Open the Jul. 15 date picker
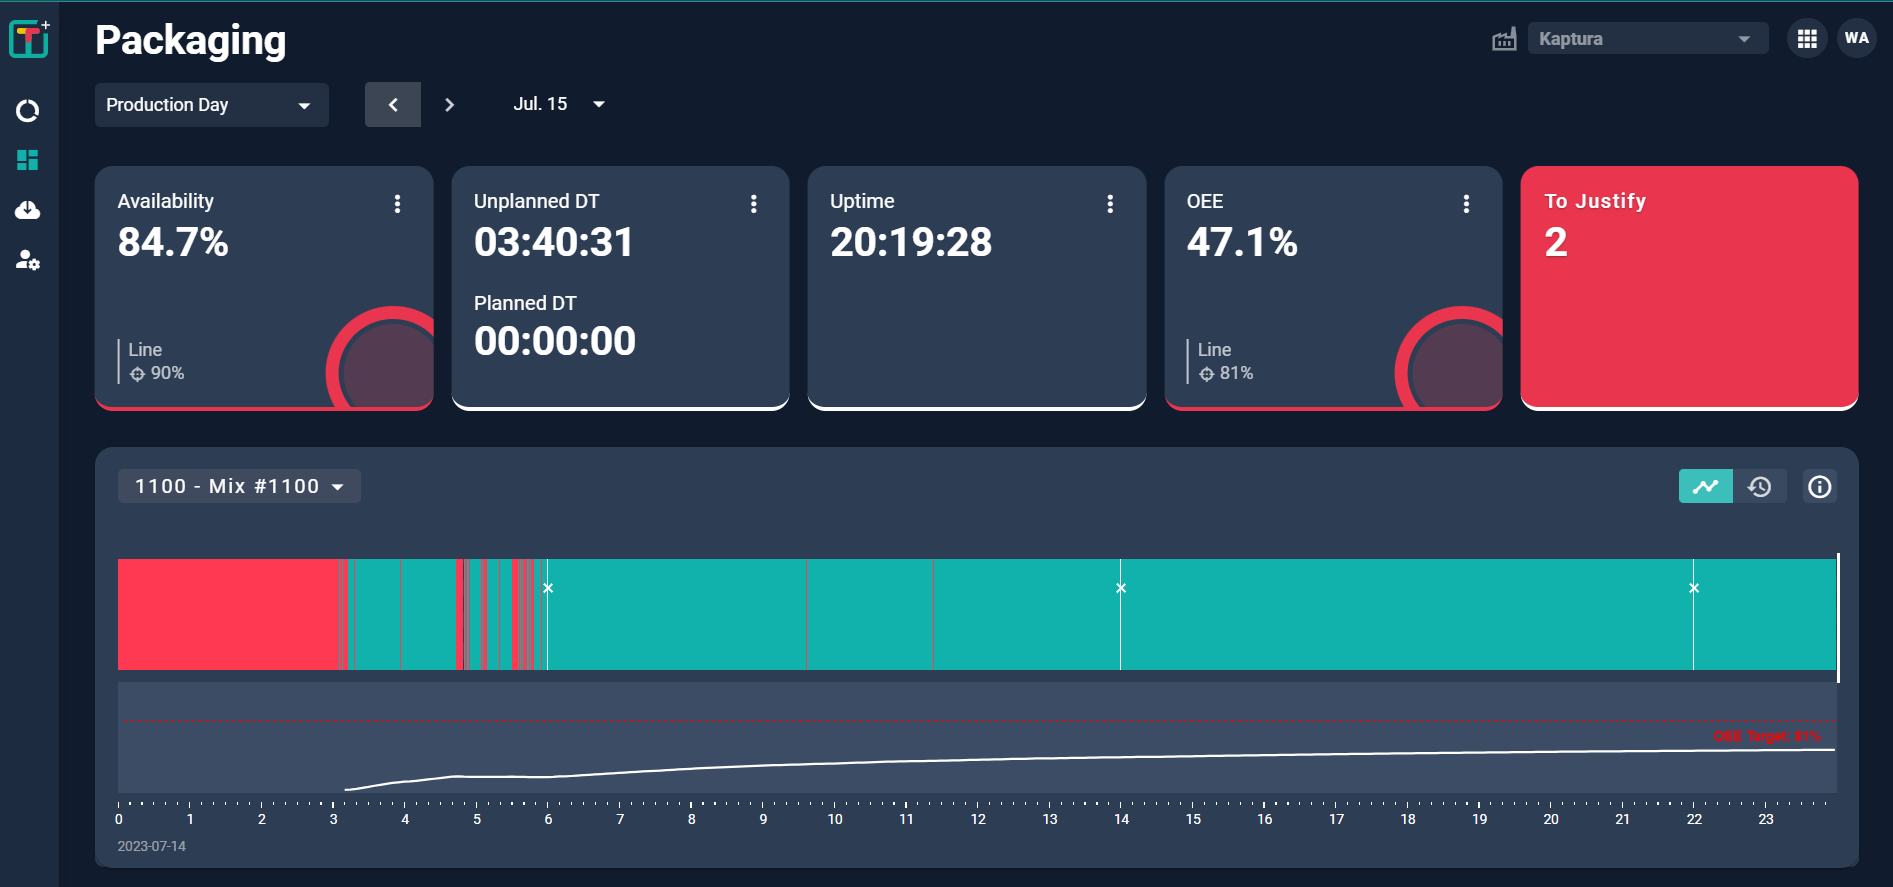The image size is (1893, 887). [559, 104]
